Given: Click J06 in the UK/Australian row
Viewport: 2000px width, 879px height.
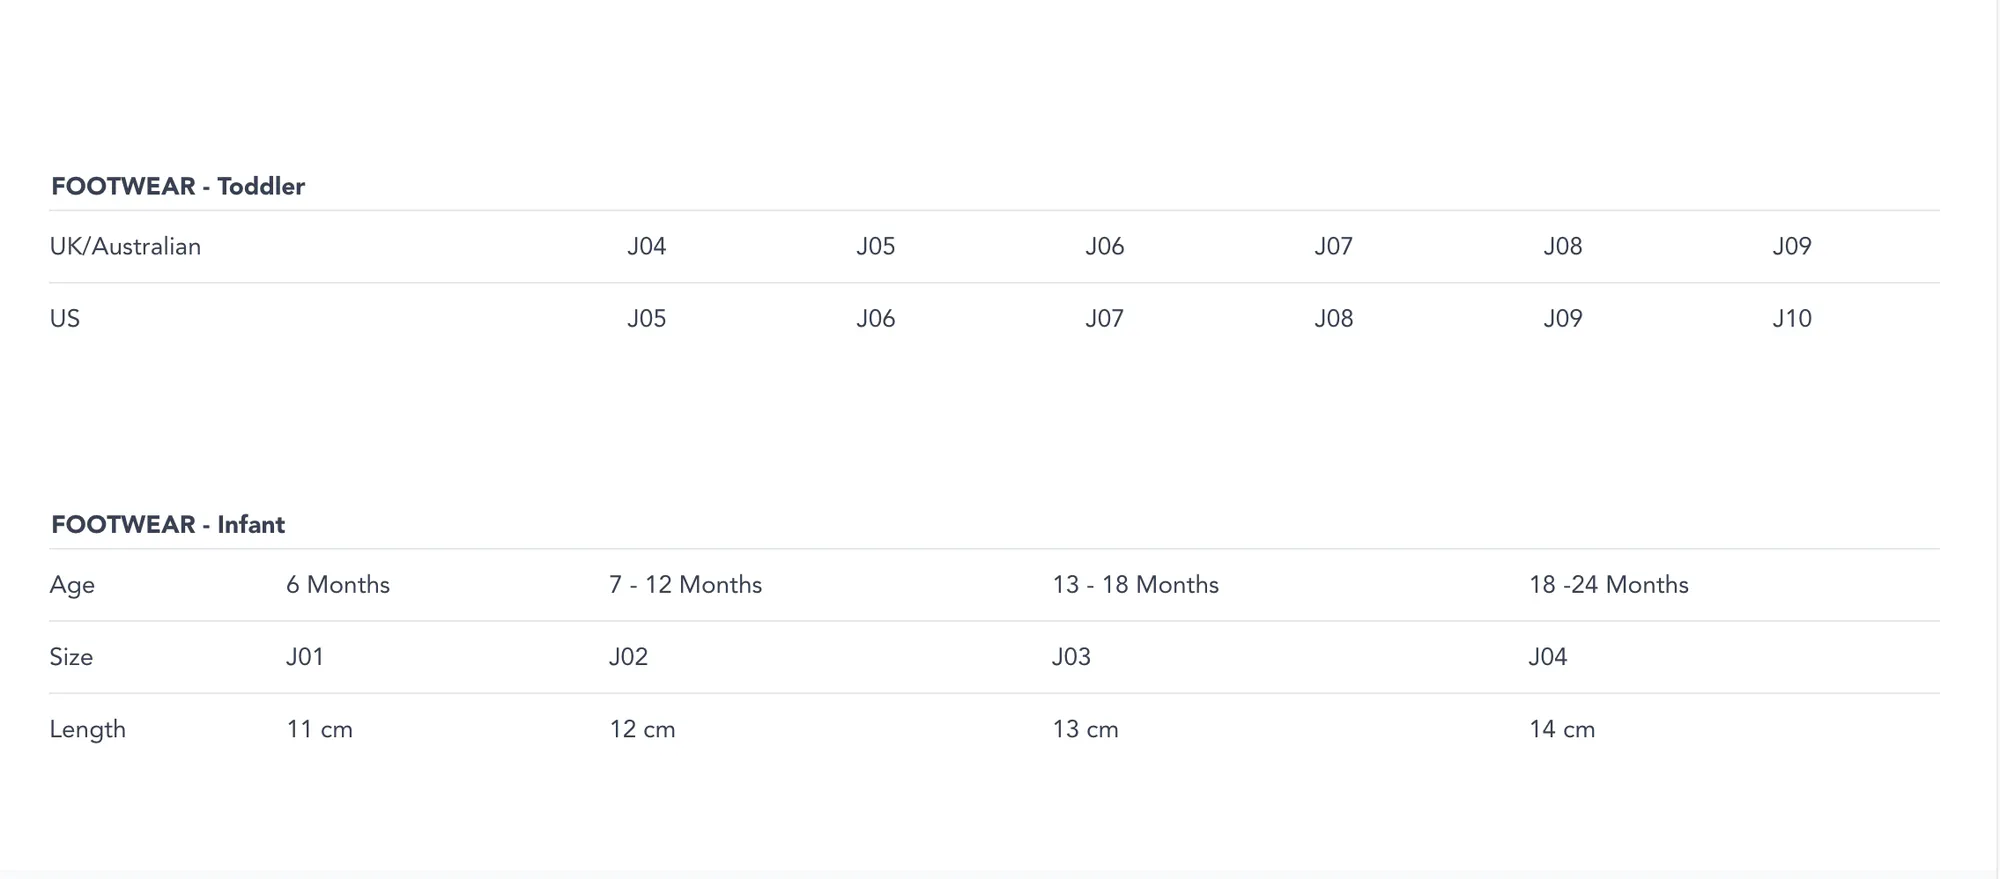Looking at the screenshot, I should click(1104, 247).
